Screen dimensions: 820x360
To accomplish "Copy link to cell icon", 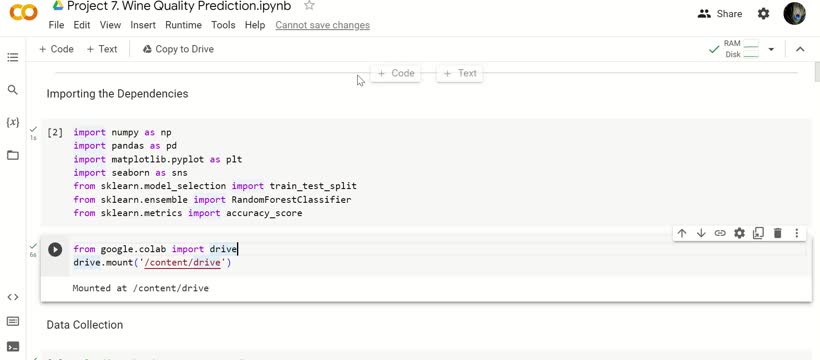I will click(720, 233).
